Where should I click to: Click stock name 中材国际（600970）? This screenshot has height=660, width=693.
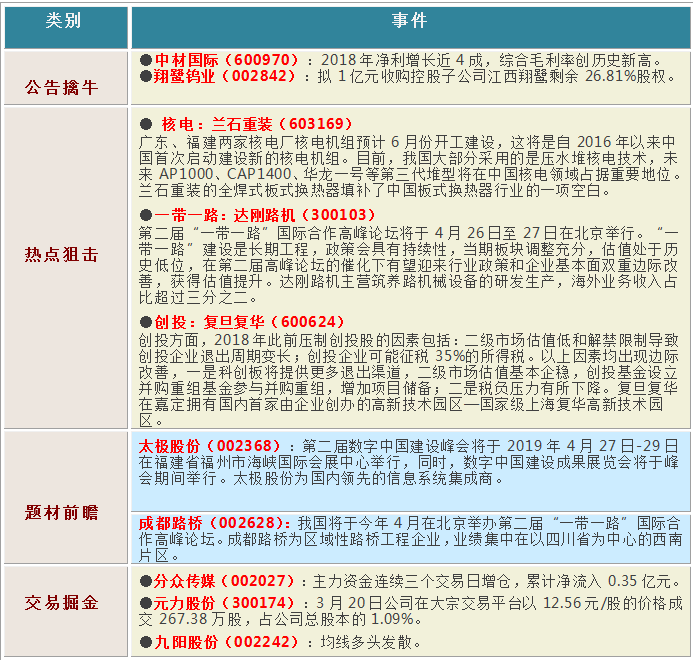[227, 60]
